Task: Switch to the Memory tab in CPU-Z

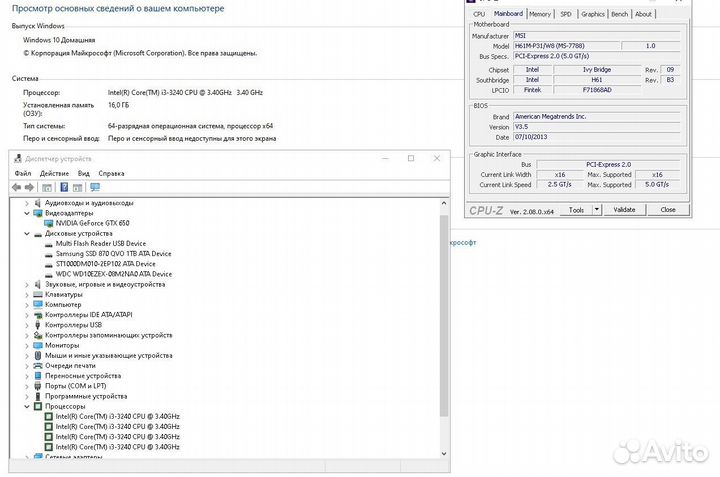Action: (x=540, y=14)
